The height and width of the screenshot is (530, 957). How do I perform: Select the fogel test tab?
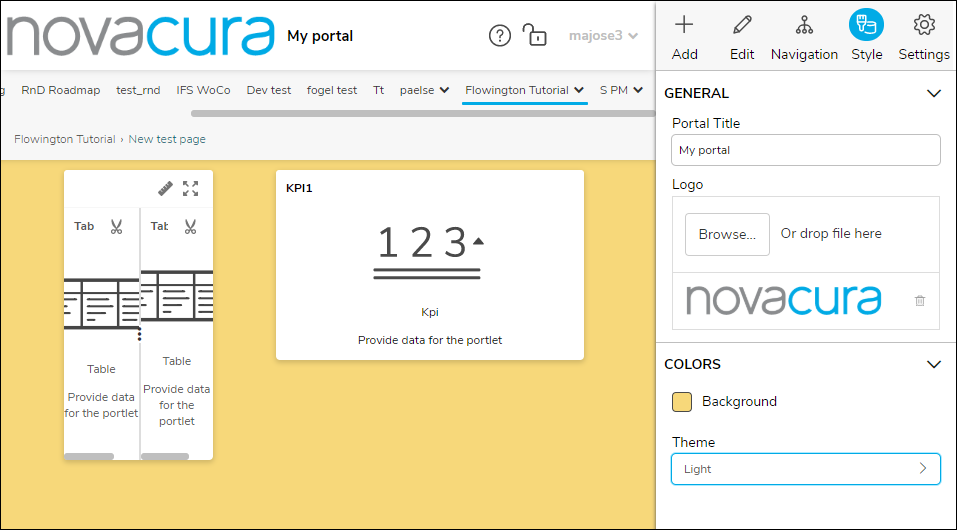332,90
